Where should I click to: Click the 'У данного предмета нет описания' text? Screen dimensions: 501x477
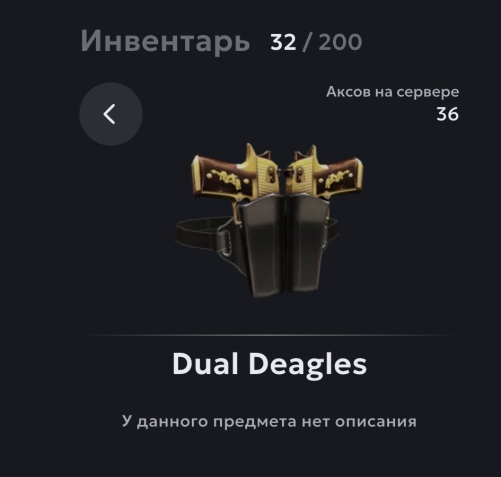(x=269, y=421)
